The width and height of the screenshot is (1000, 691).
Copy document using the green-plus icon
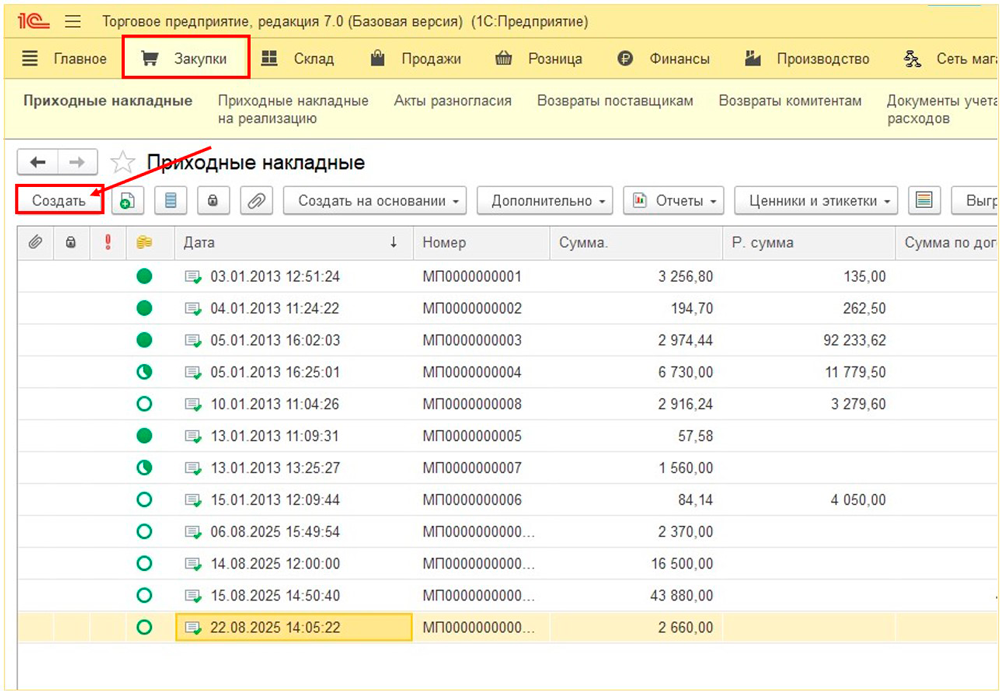[127, 200]
